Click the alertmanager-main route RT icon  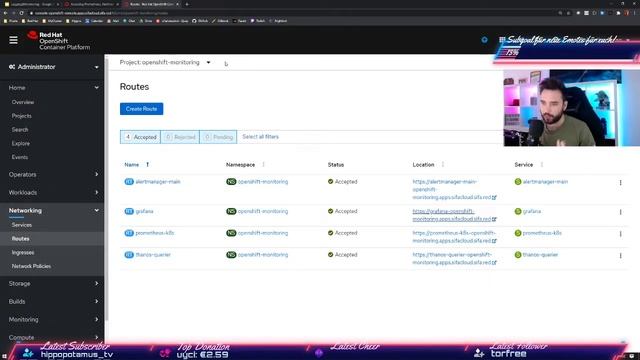(129, 182)
